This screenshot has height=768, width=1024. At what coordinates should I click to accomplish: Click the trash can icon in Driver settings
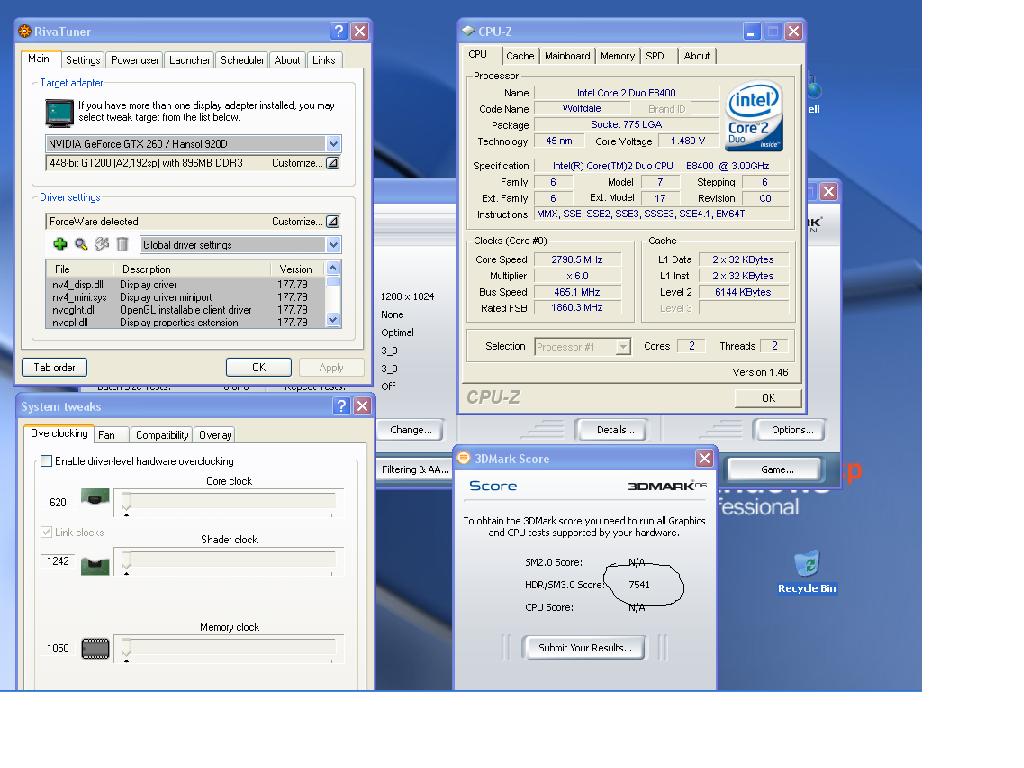click(x=122, y=244)
